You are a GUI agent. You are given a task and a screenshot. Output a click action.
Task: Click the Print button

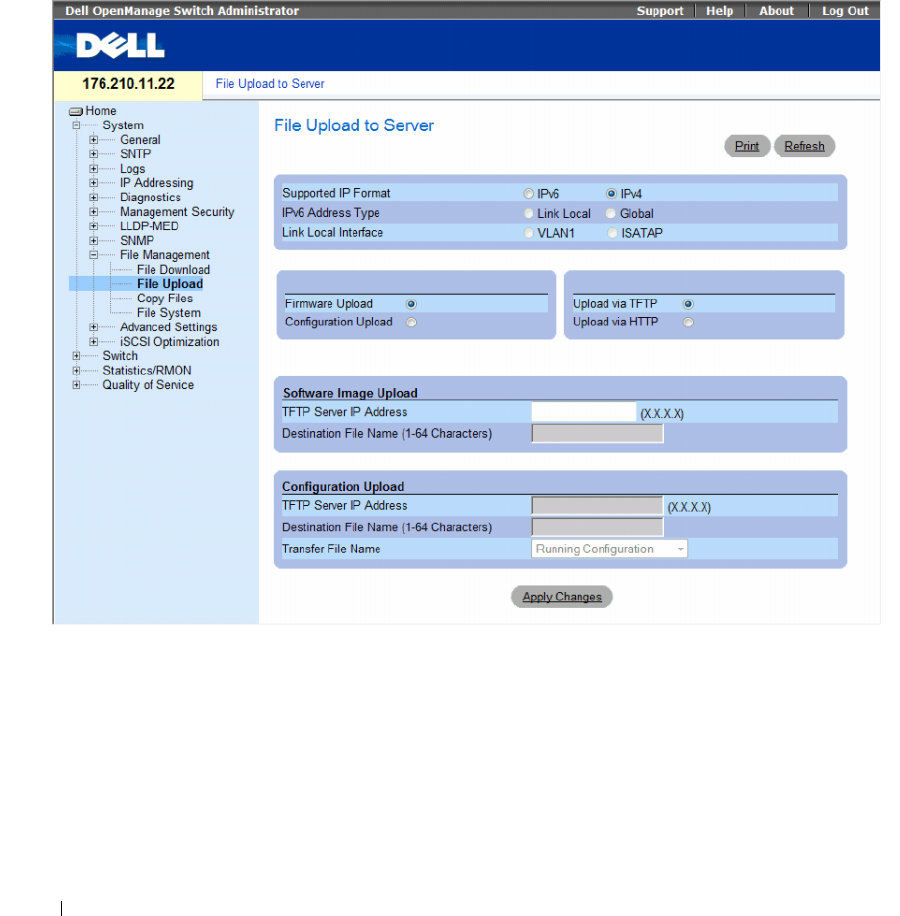[x=747, y=146]
